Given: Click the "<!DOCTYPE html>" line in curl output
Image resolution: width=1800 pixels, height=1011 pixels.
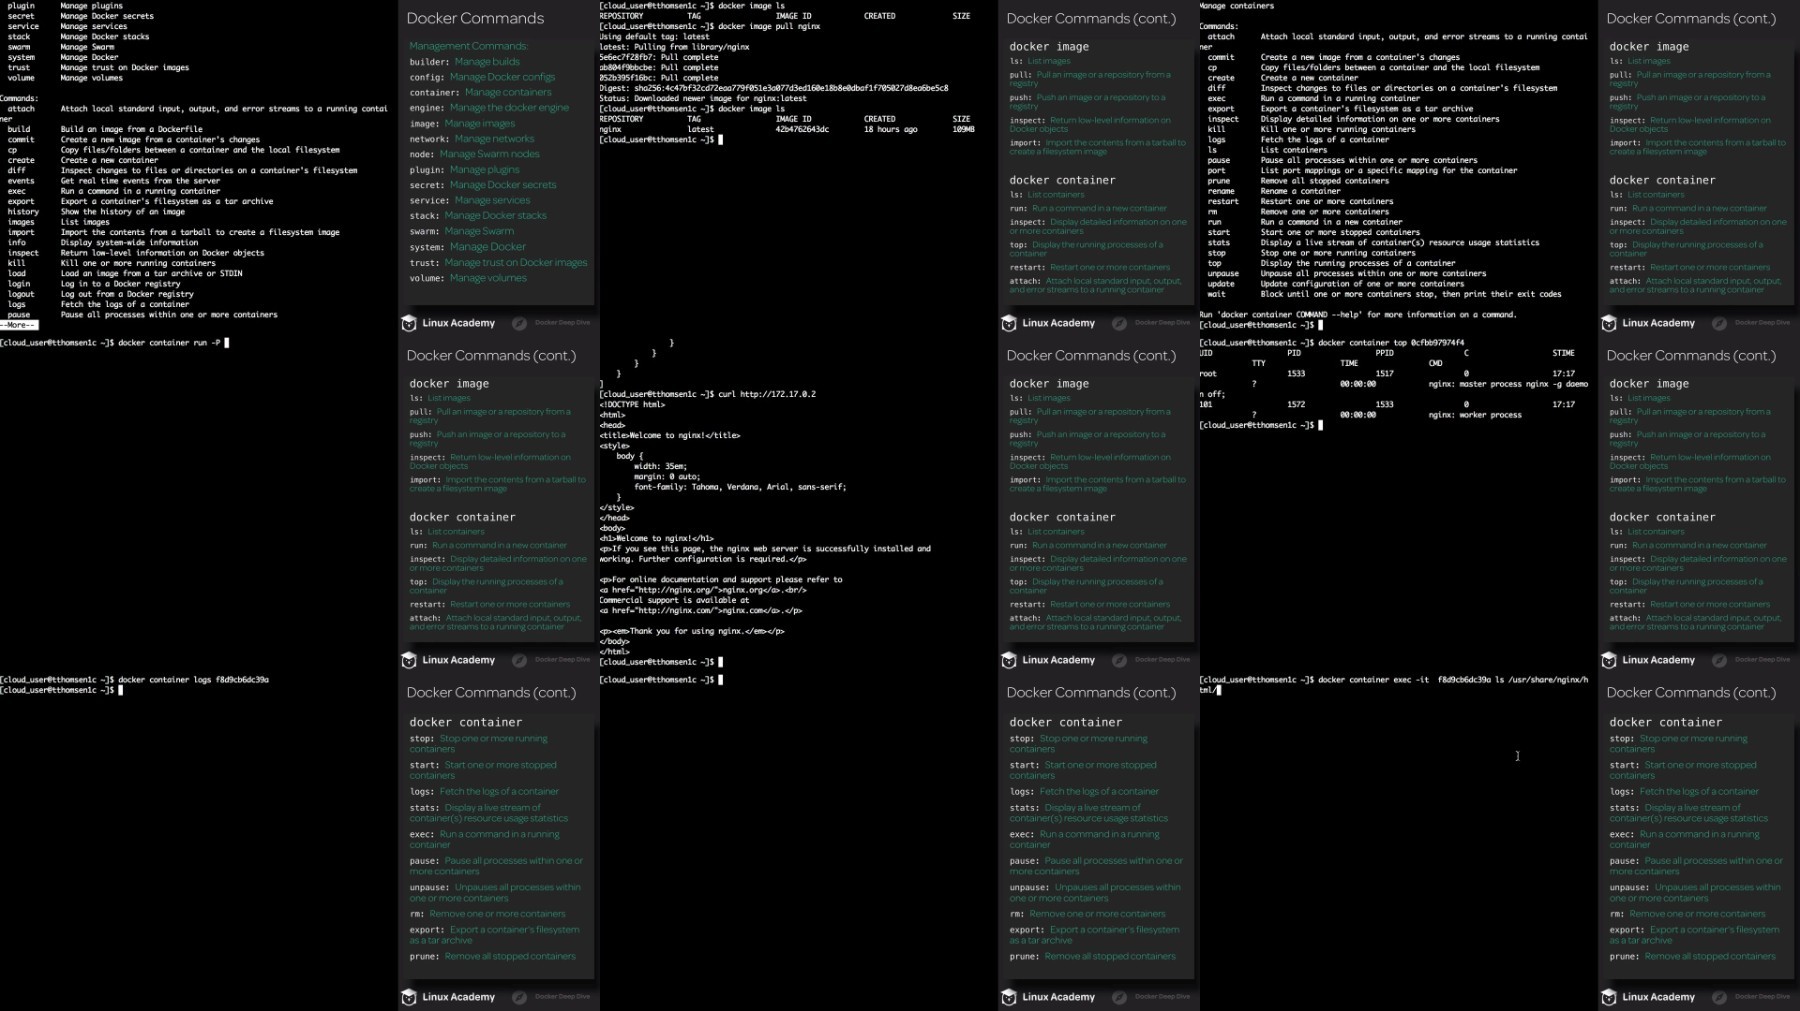Looking at the screenshot, I should coord(632,405).
